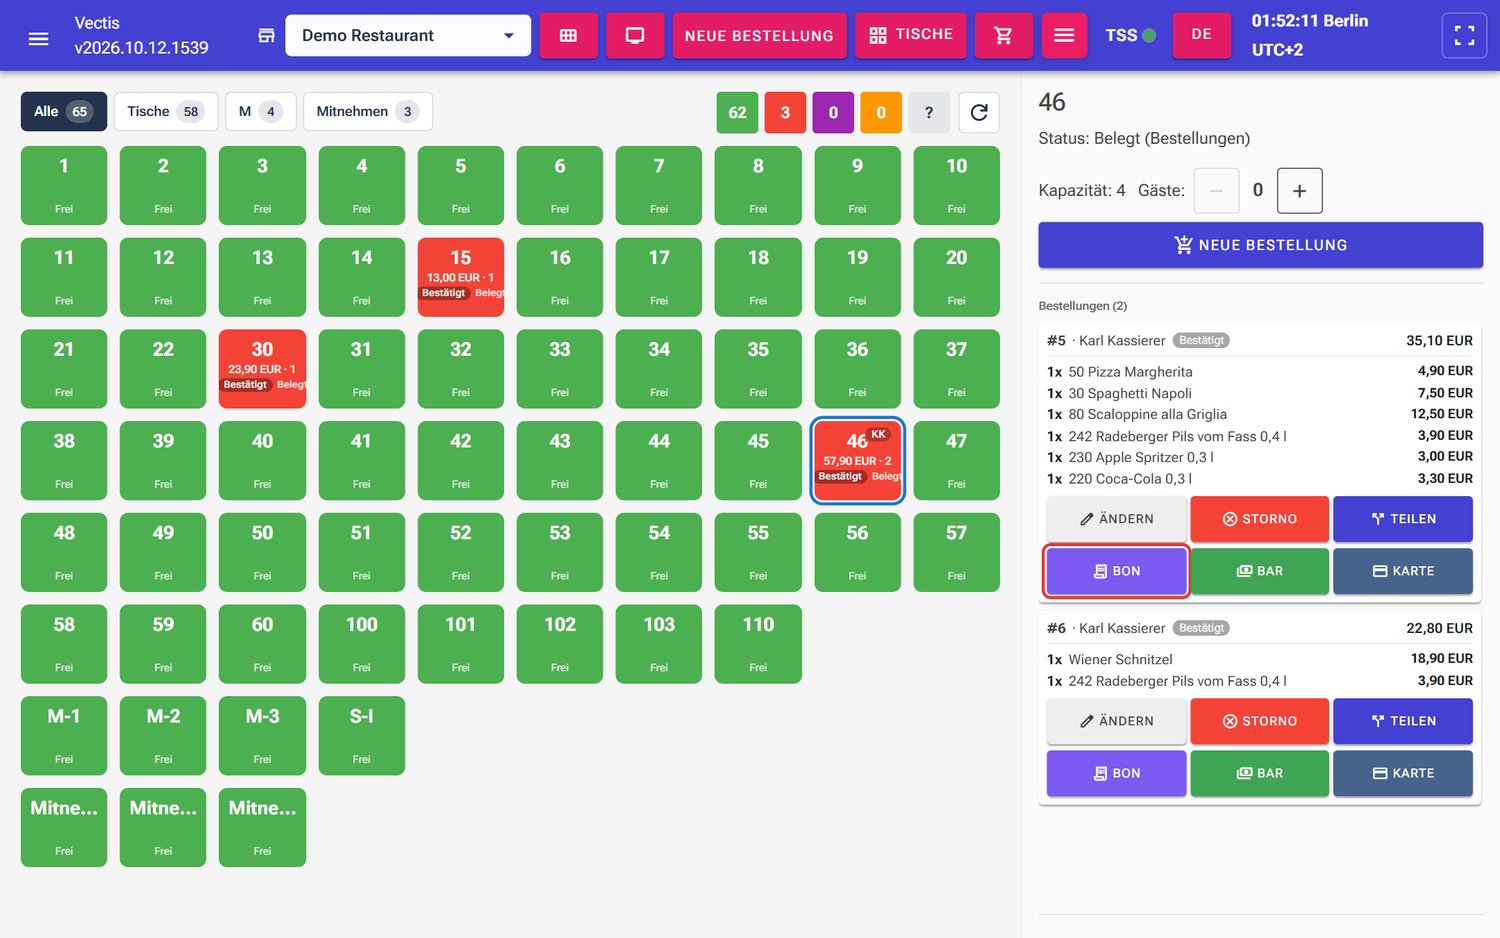The image size is (1500, 938).
Task: Open the hamburger navigation menu
Action: tap(38, 38)
